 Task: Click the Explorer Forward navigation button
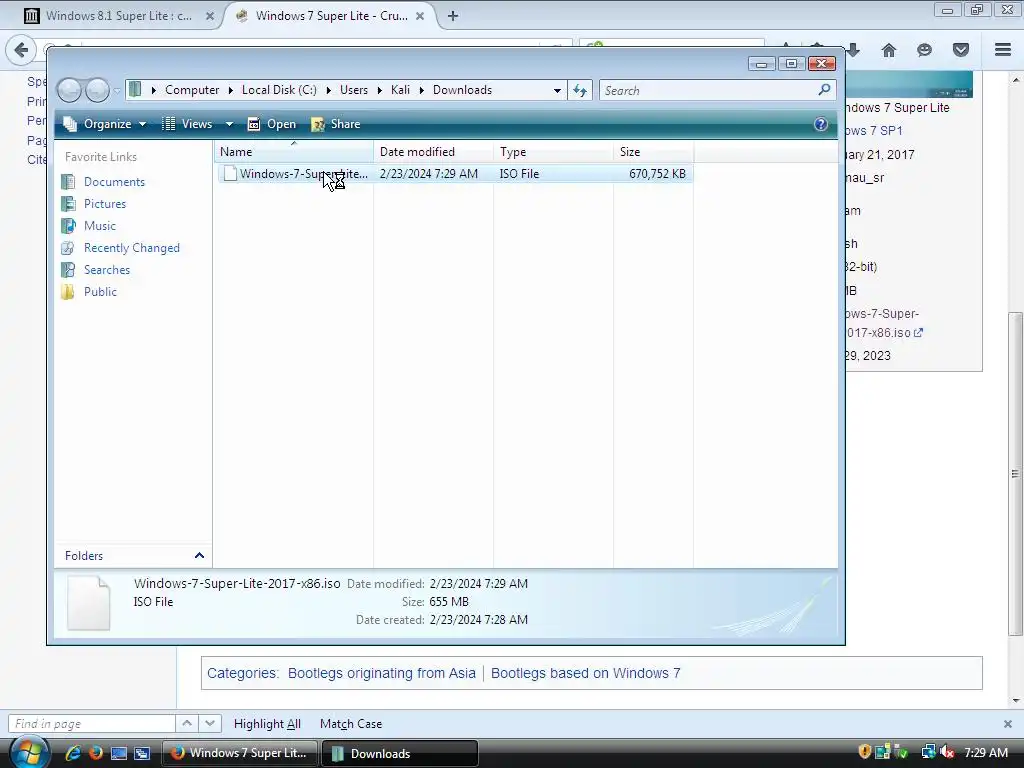(97, 90)
